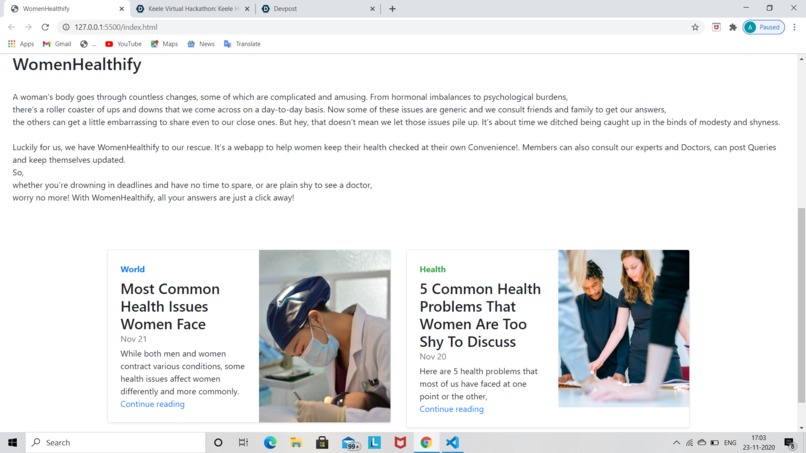
Task: Open the notification center icon
Action: pos(790,443)
